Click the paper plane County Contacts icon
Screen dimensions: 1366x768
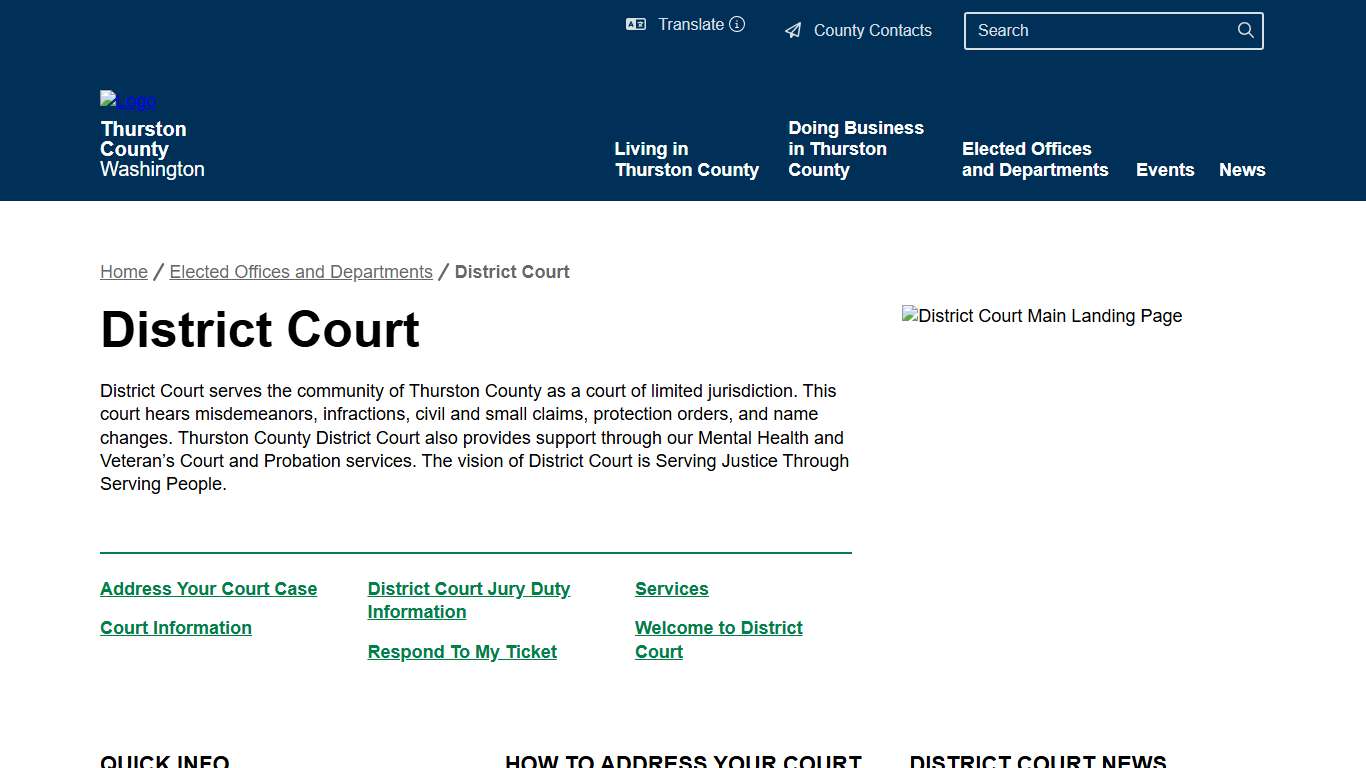coord(793,30)
